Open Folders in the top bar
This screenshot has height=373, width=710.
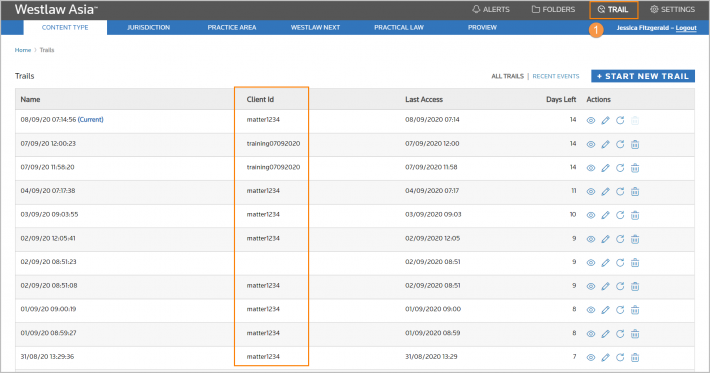pos(553,10)
